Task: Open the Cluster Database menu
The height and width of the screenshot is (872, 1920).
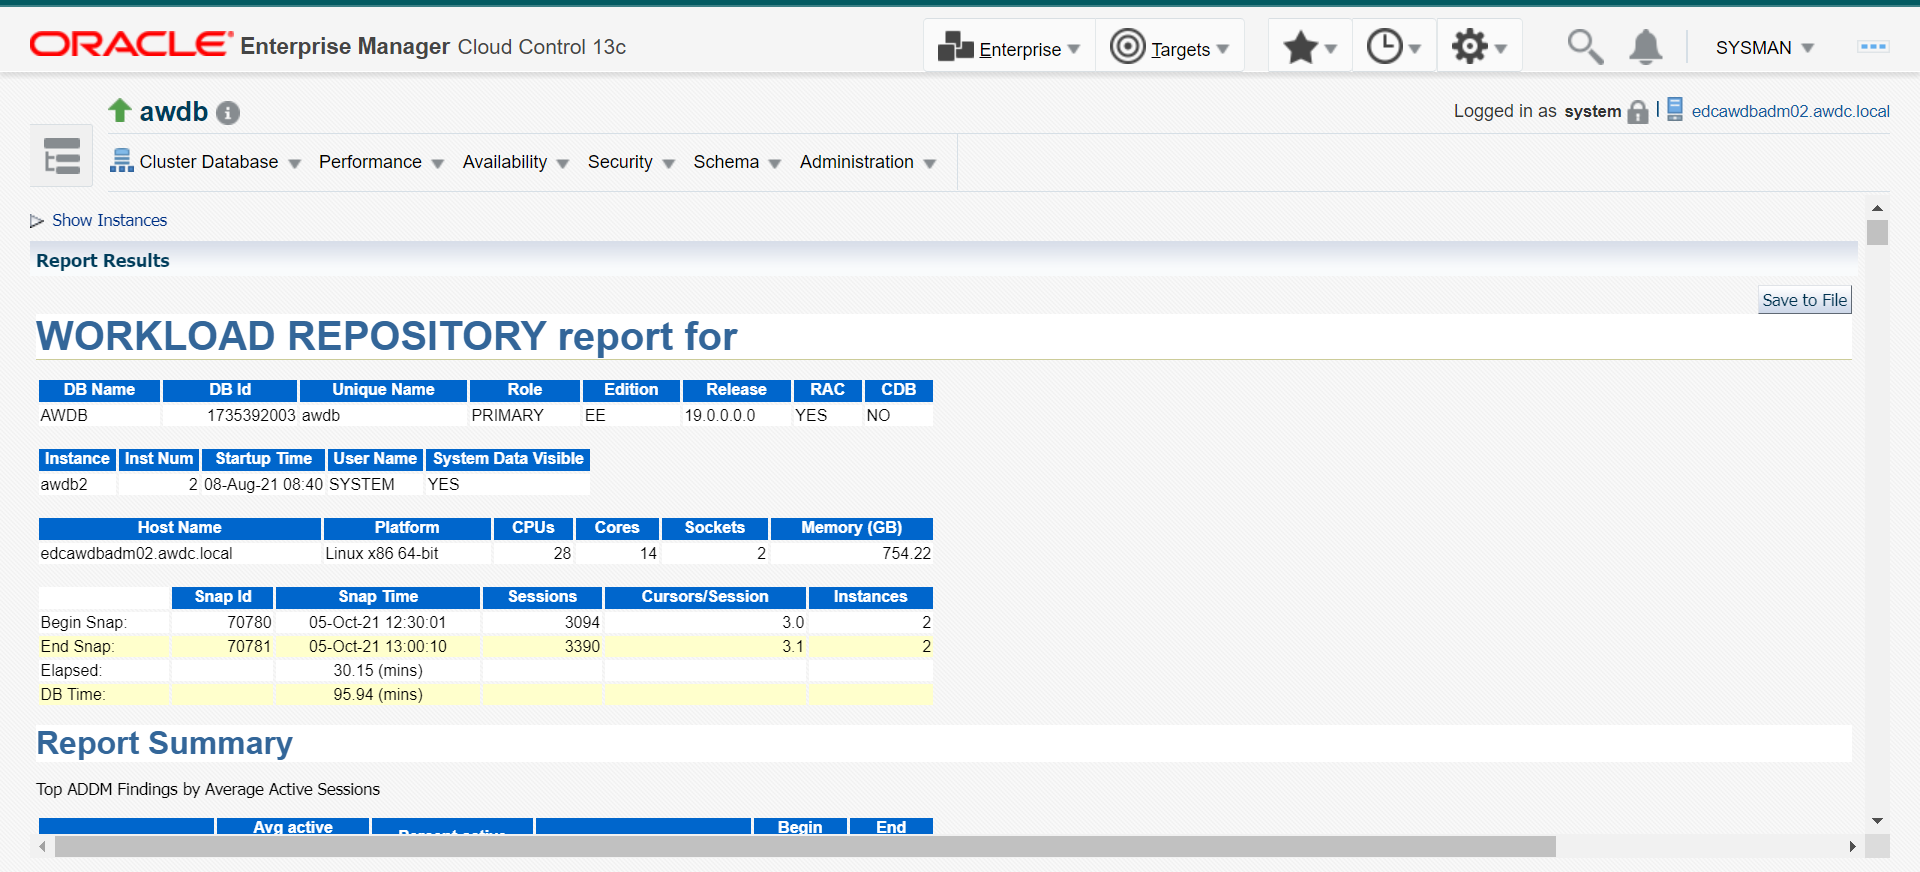Action: click(206, 162)
